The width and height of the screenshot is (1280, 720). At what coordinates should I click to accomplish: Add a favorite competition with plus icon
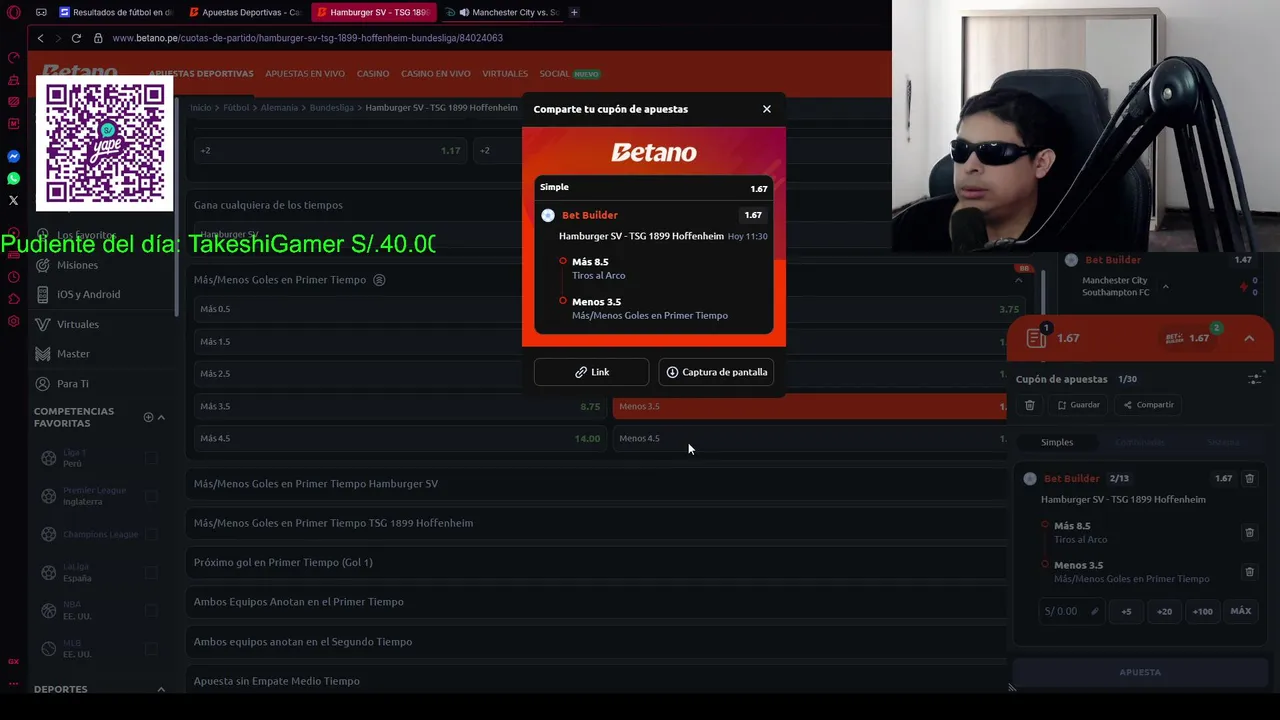(x=148, y=417)
